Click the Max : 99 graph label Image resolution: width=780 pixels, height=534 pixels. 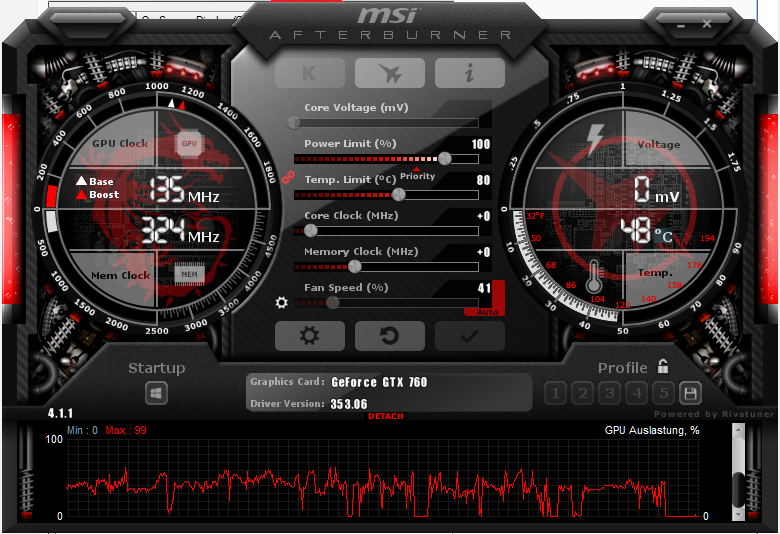click(126, 430)
